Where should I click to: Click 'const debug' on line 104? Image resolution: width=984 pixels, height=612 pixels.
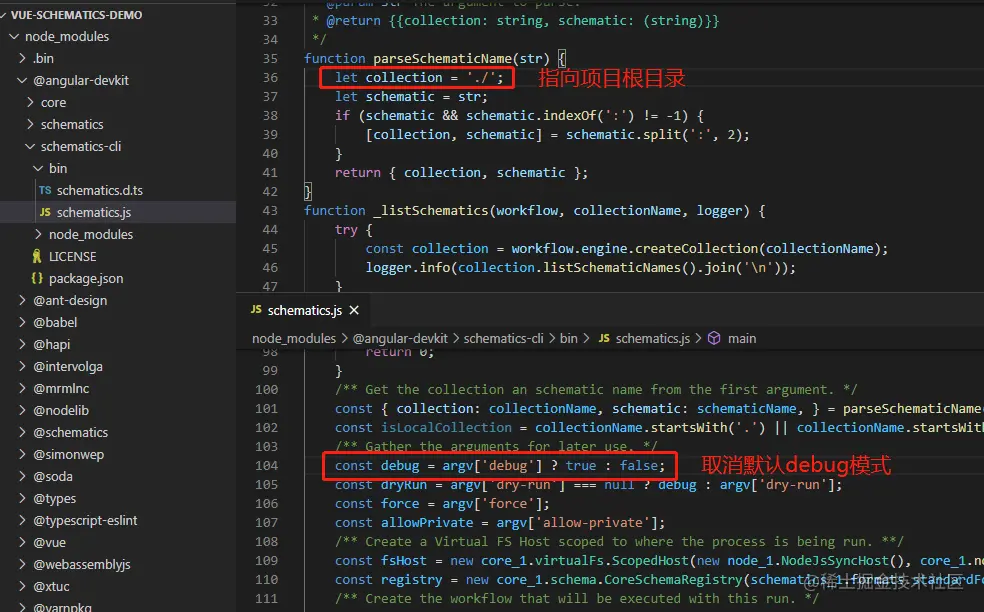point(377,466)
